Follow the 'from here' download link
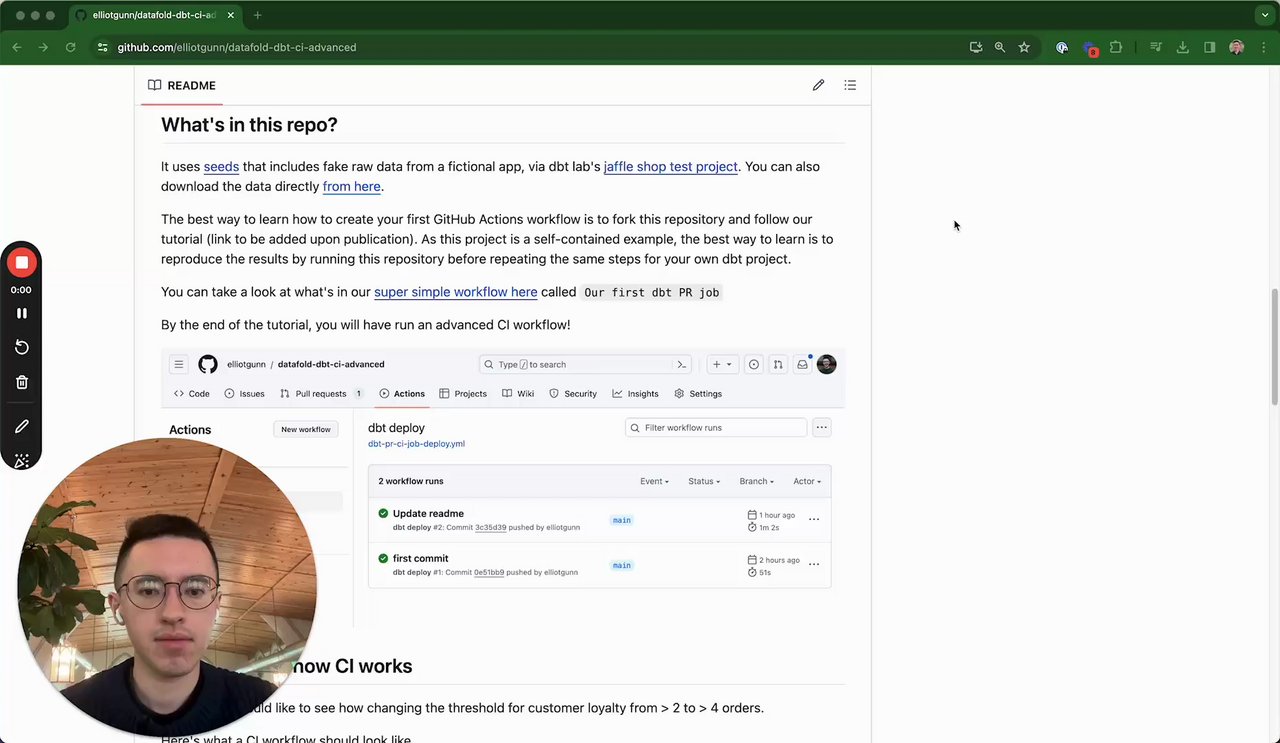 tap(351, 186)
